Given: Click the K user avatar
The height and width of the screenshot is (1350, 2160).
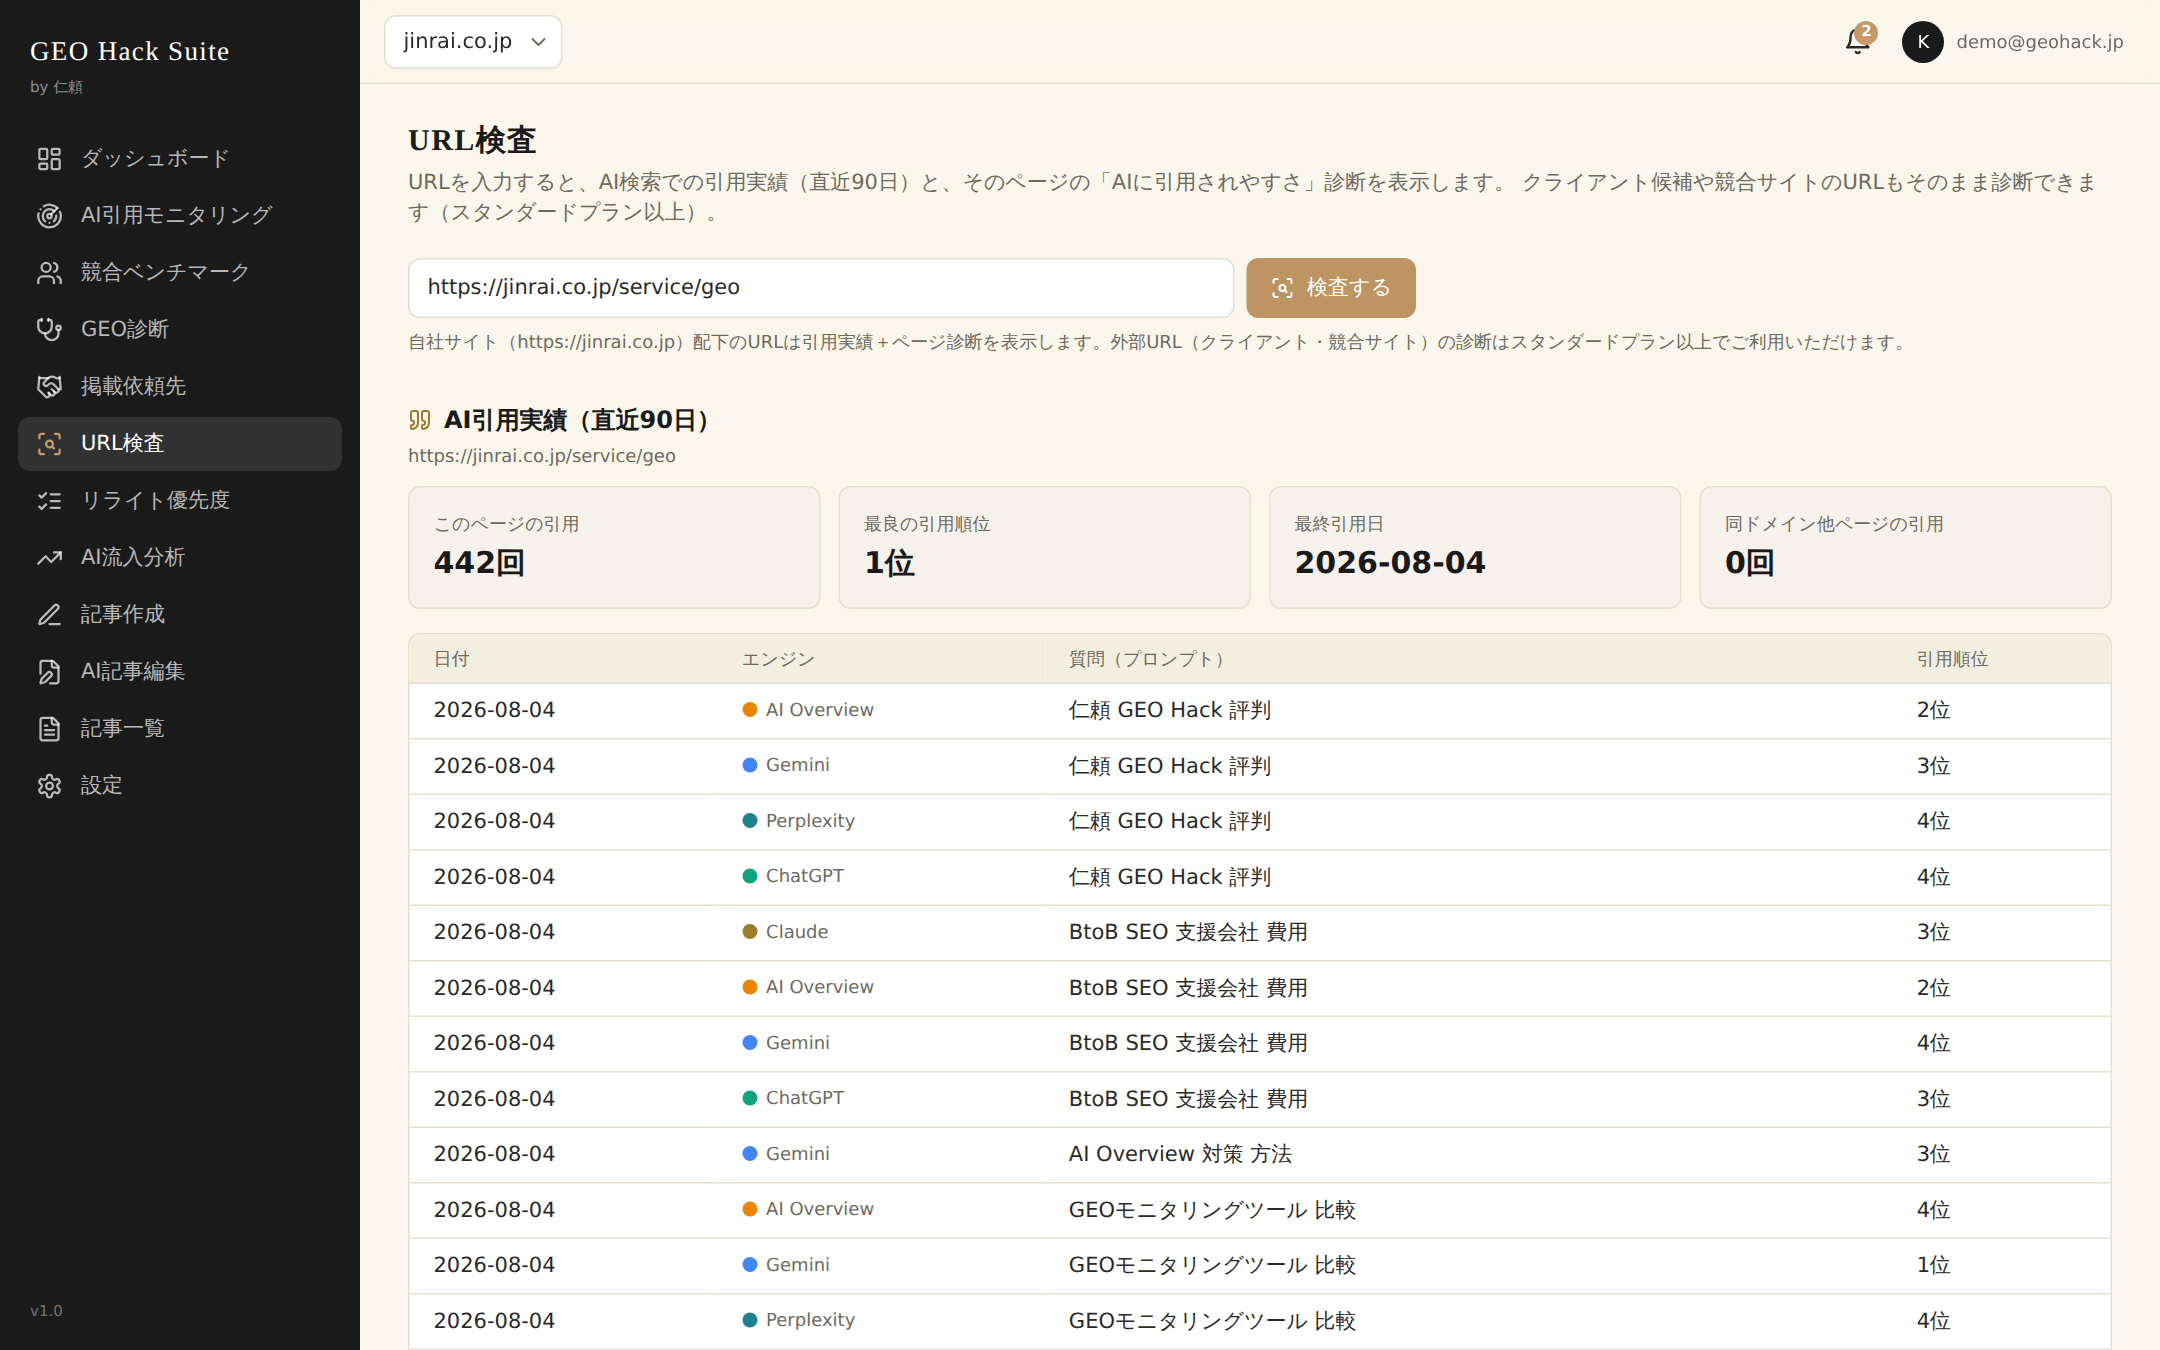Looking at the screenshot, I should pyautogui.click(x=1922, y=42).
